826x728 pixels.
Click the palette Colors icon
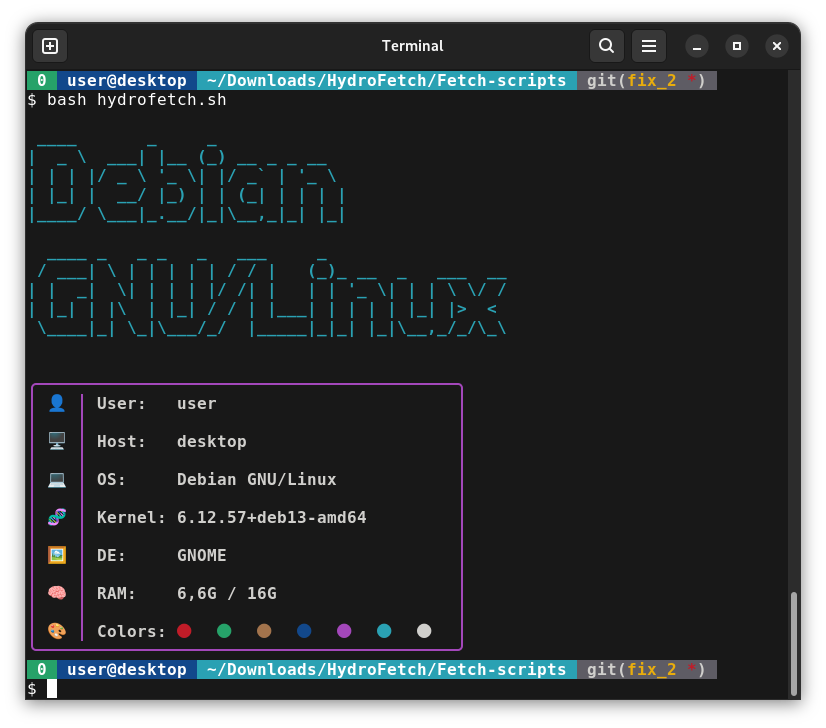[x=57, y=631]
